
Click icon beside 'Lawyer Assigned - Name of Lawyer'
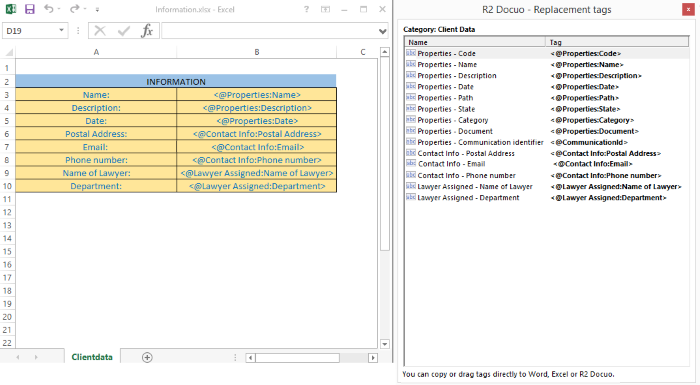coord(411,186)
